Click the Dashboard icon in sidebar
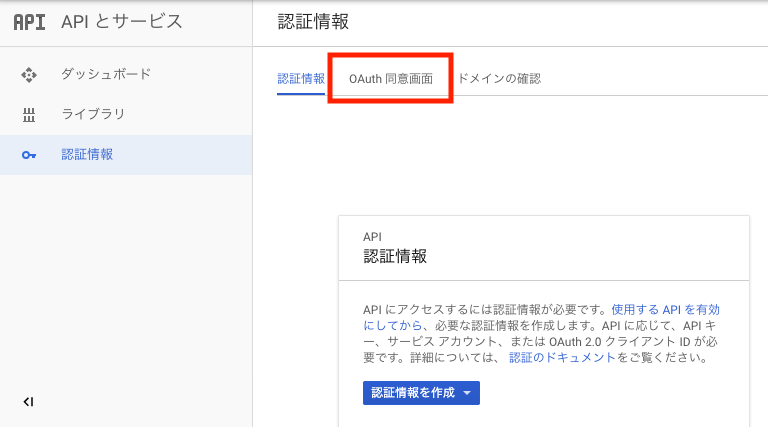The image size is (768, 427). point(29,75)
